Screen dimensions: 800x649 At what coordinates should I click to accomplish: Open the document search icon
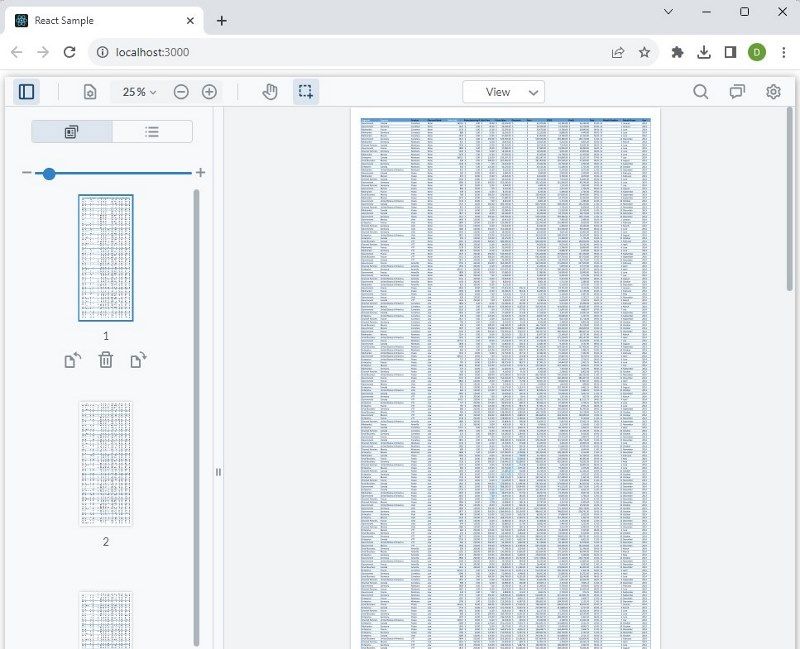700,92
